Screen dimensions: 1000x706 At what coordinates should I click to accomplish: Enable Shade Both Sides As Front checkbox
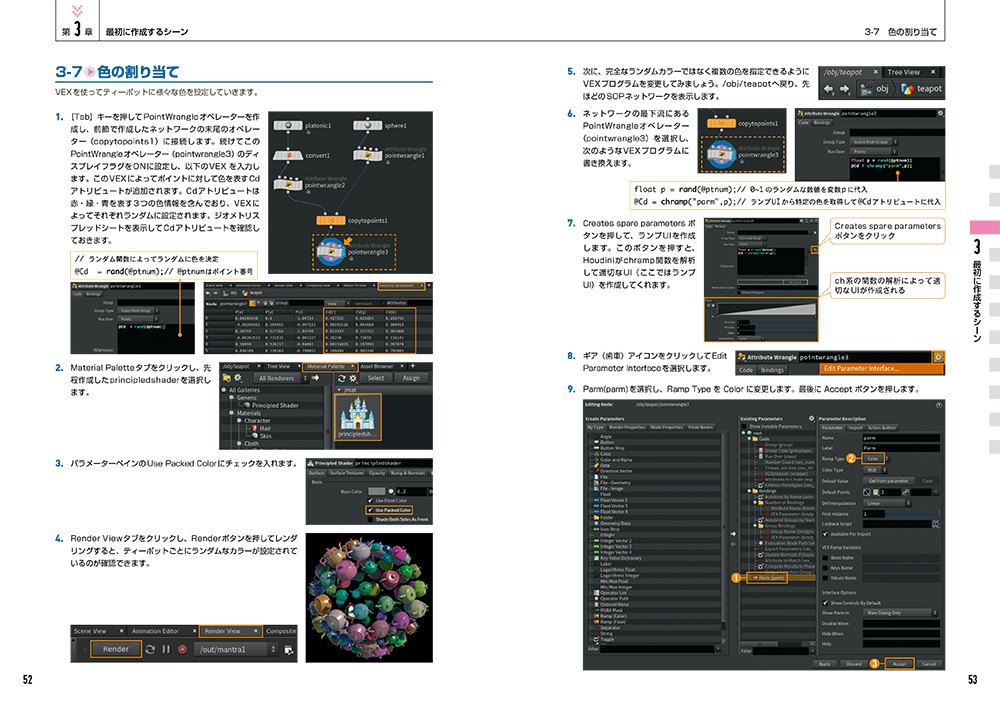(x=372, y=520)
